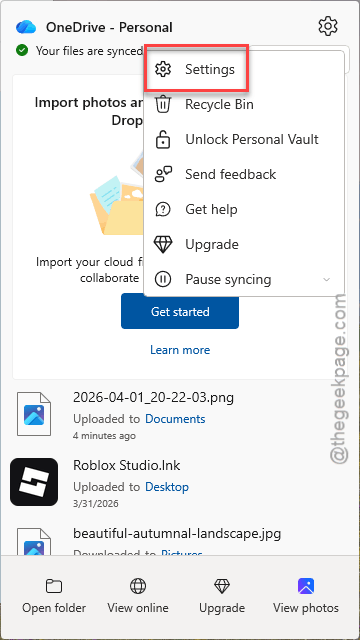Click the View online globe icon

tap(138, 586)
